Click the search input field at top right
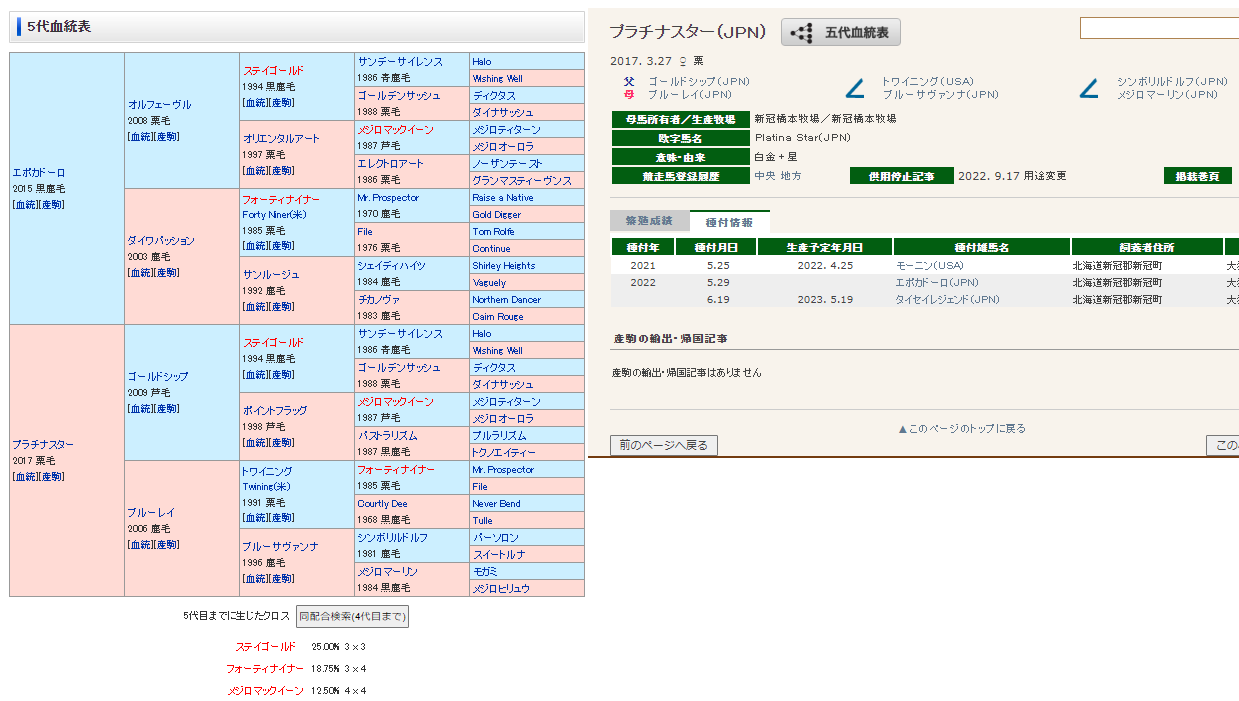The width and height of the screenshot is (1239, 701). click(1158, 28)
